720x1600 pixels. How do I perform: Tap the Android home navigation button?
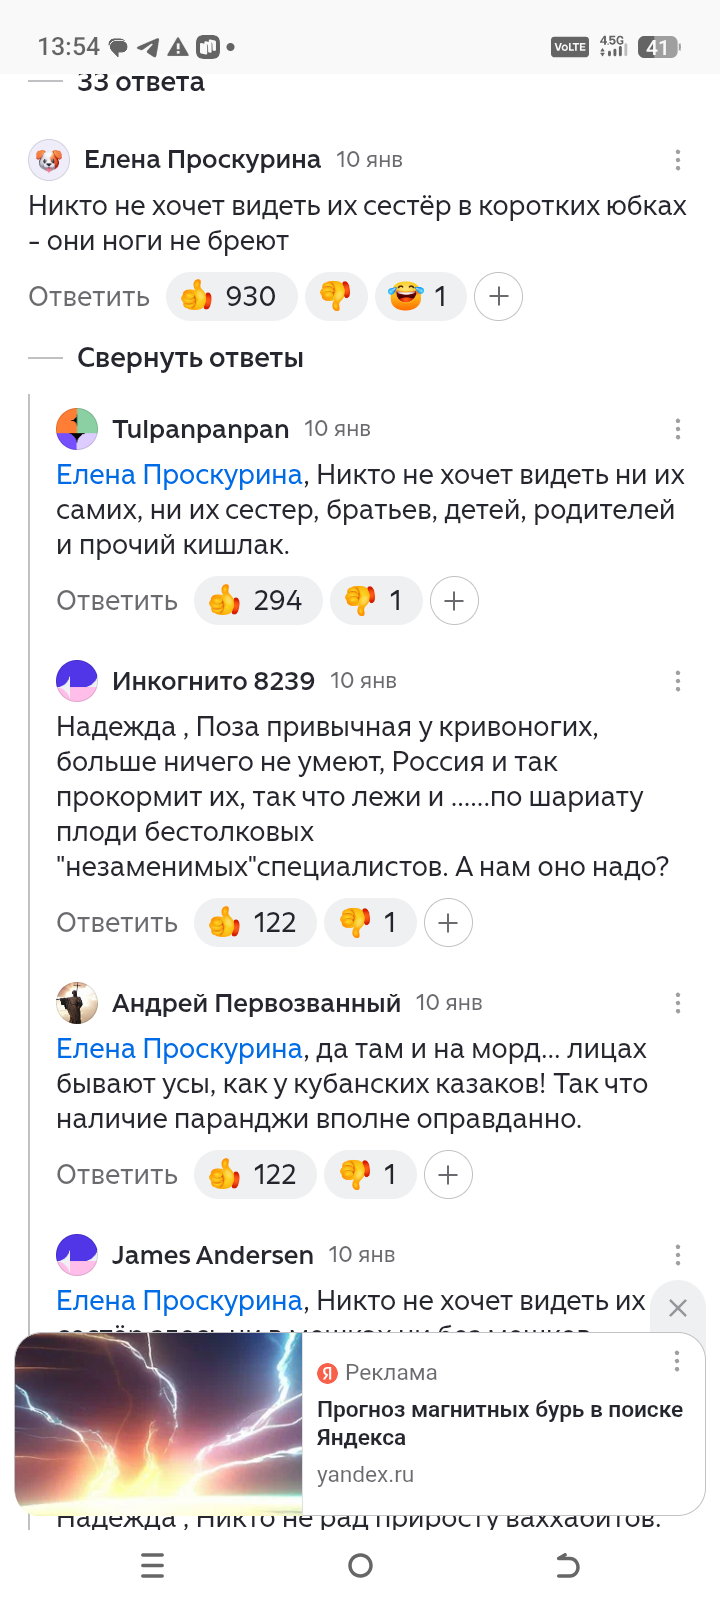pos(360,1566)
